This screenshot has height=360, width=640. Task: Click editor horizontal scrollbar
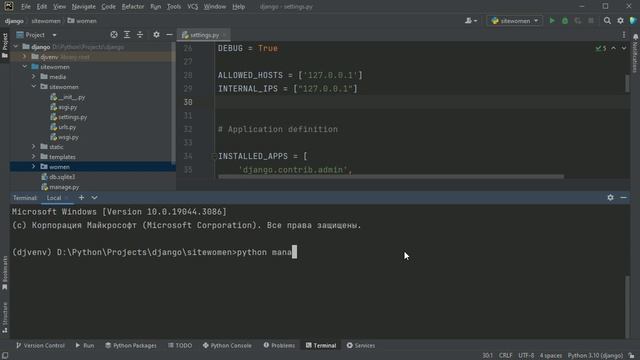click(391, 177)
